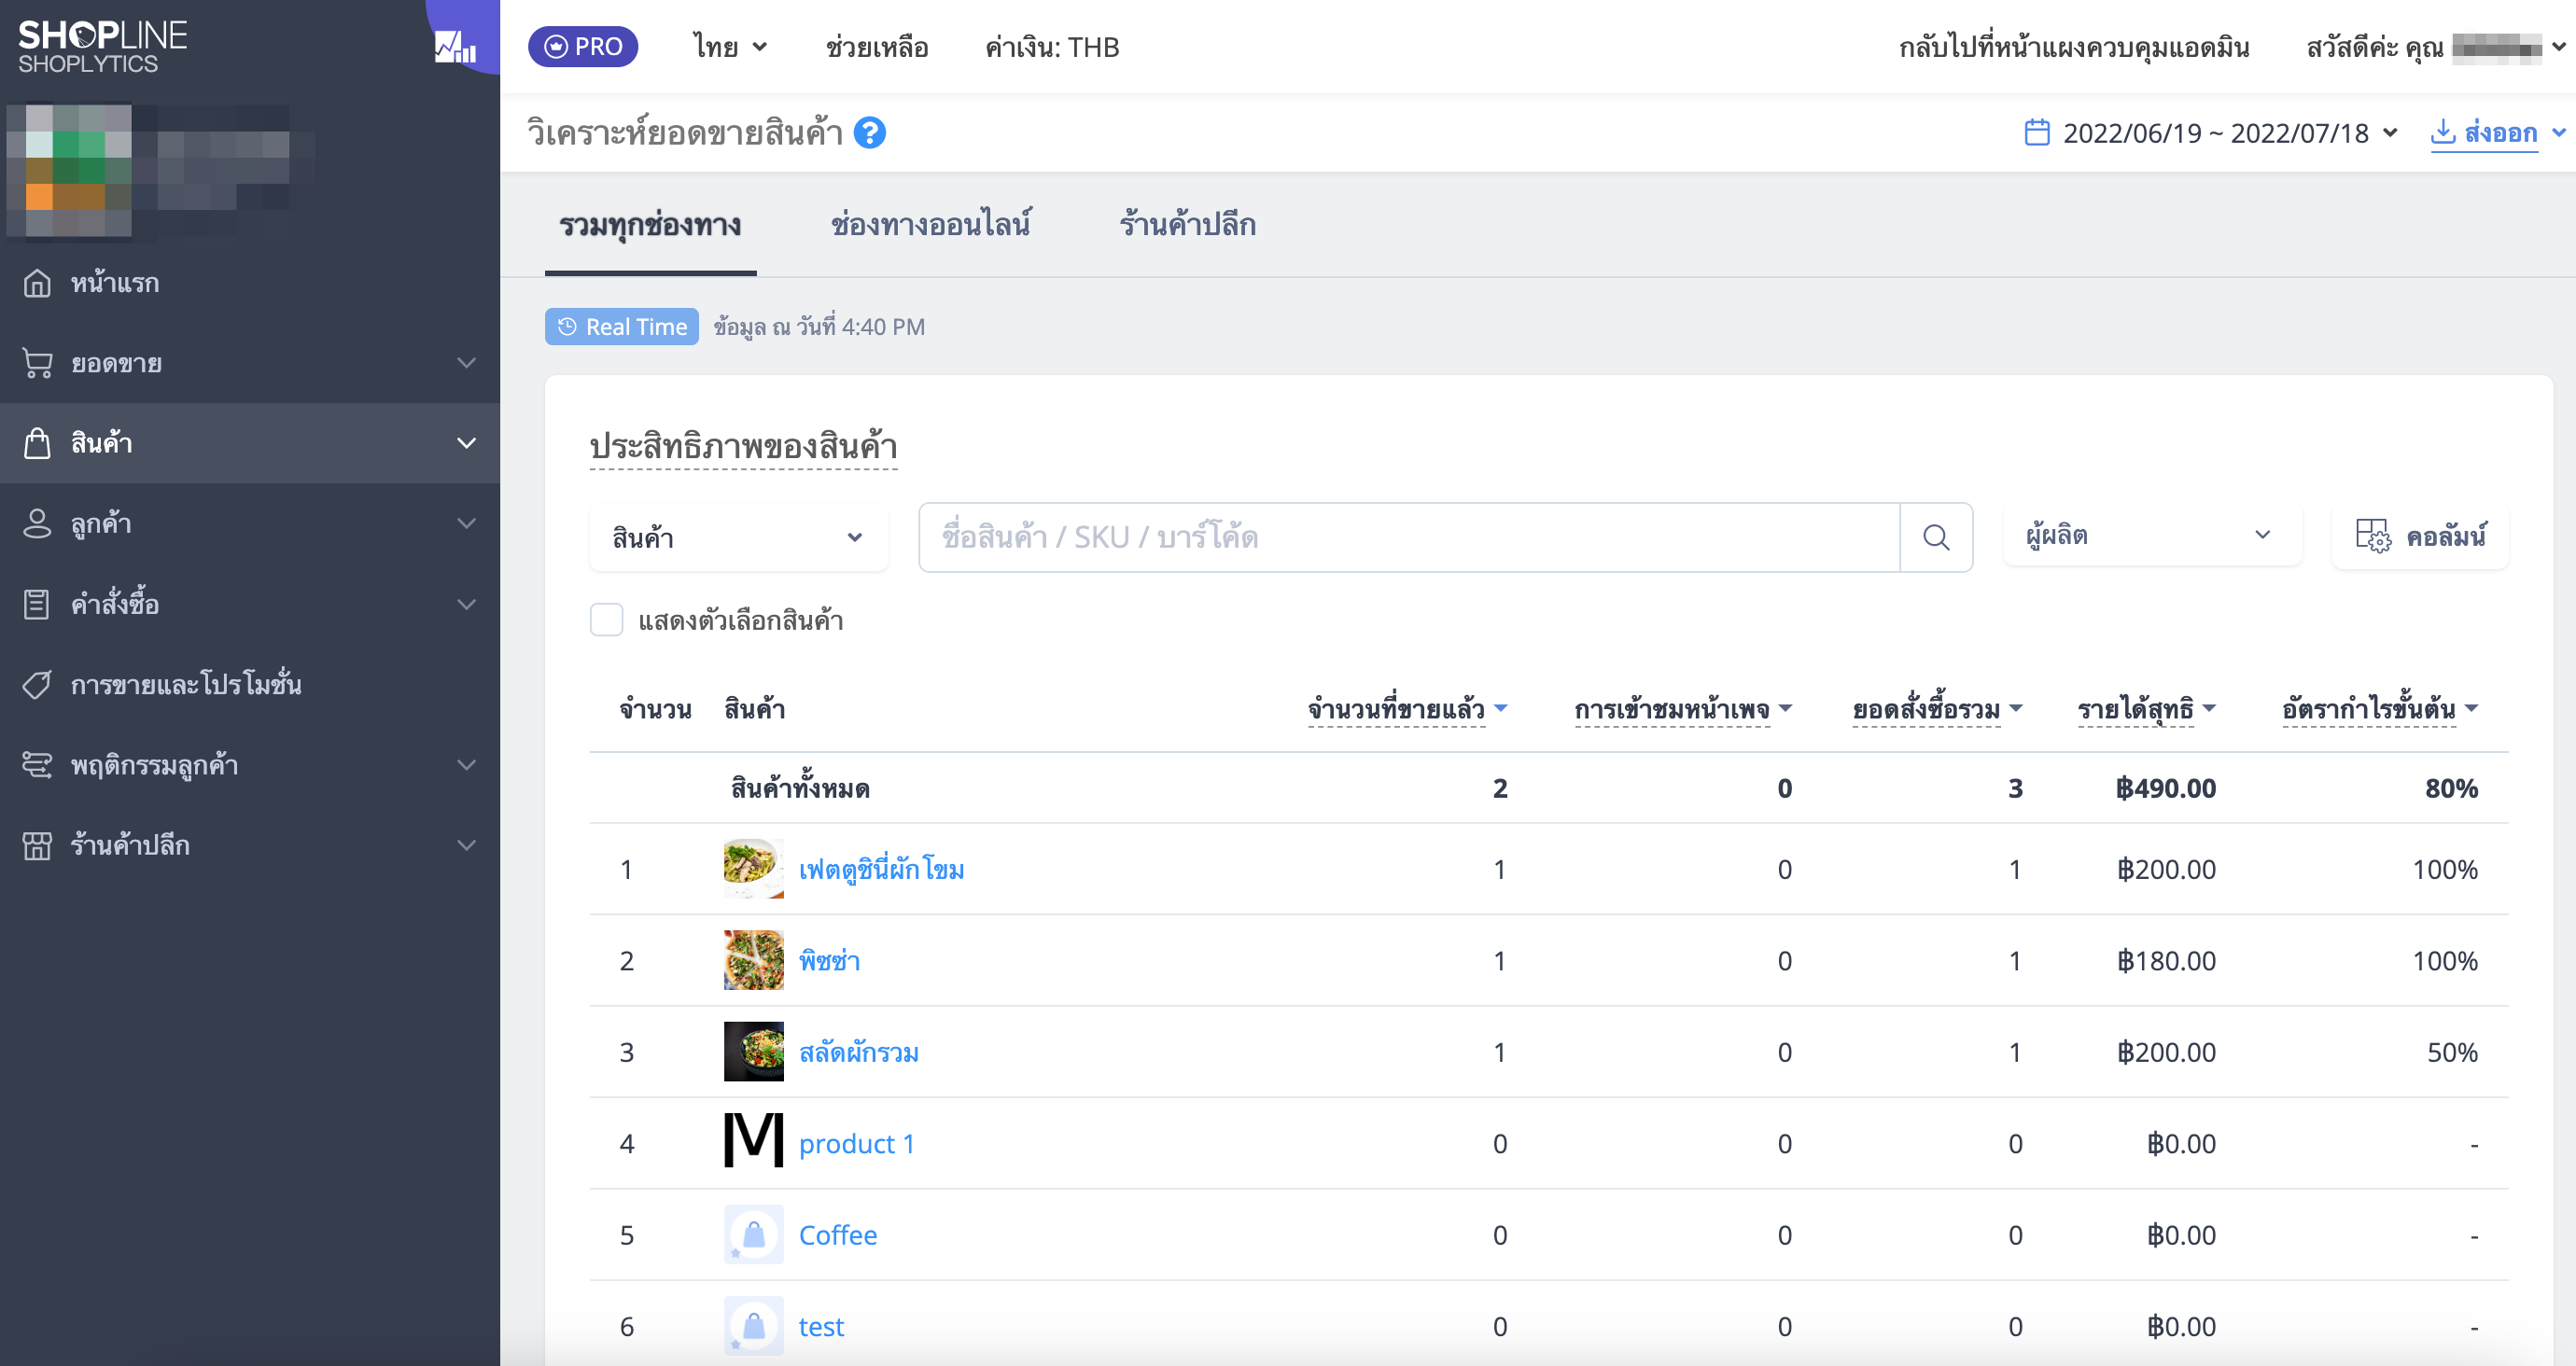Click the tag icon for การขายและโปรโมชั่น

coord(37,685)
